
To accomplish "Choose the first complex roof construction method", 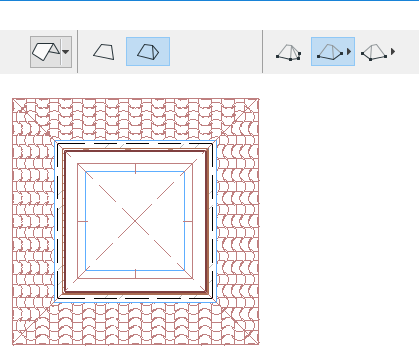I will pos(289,52).
